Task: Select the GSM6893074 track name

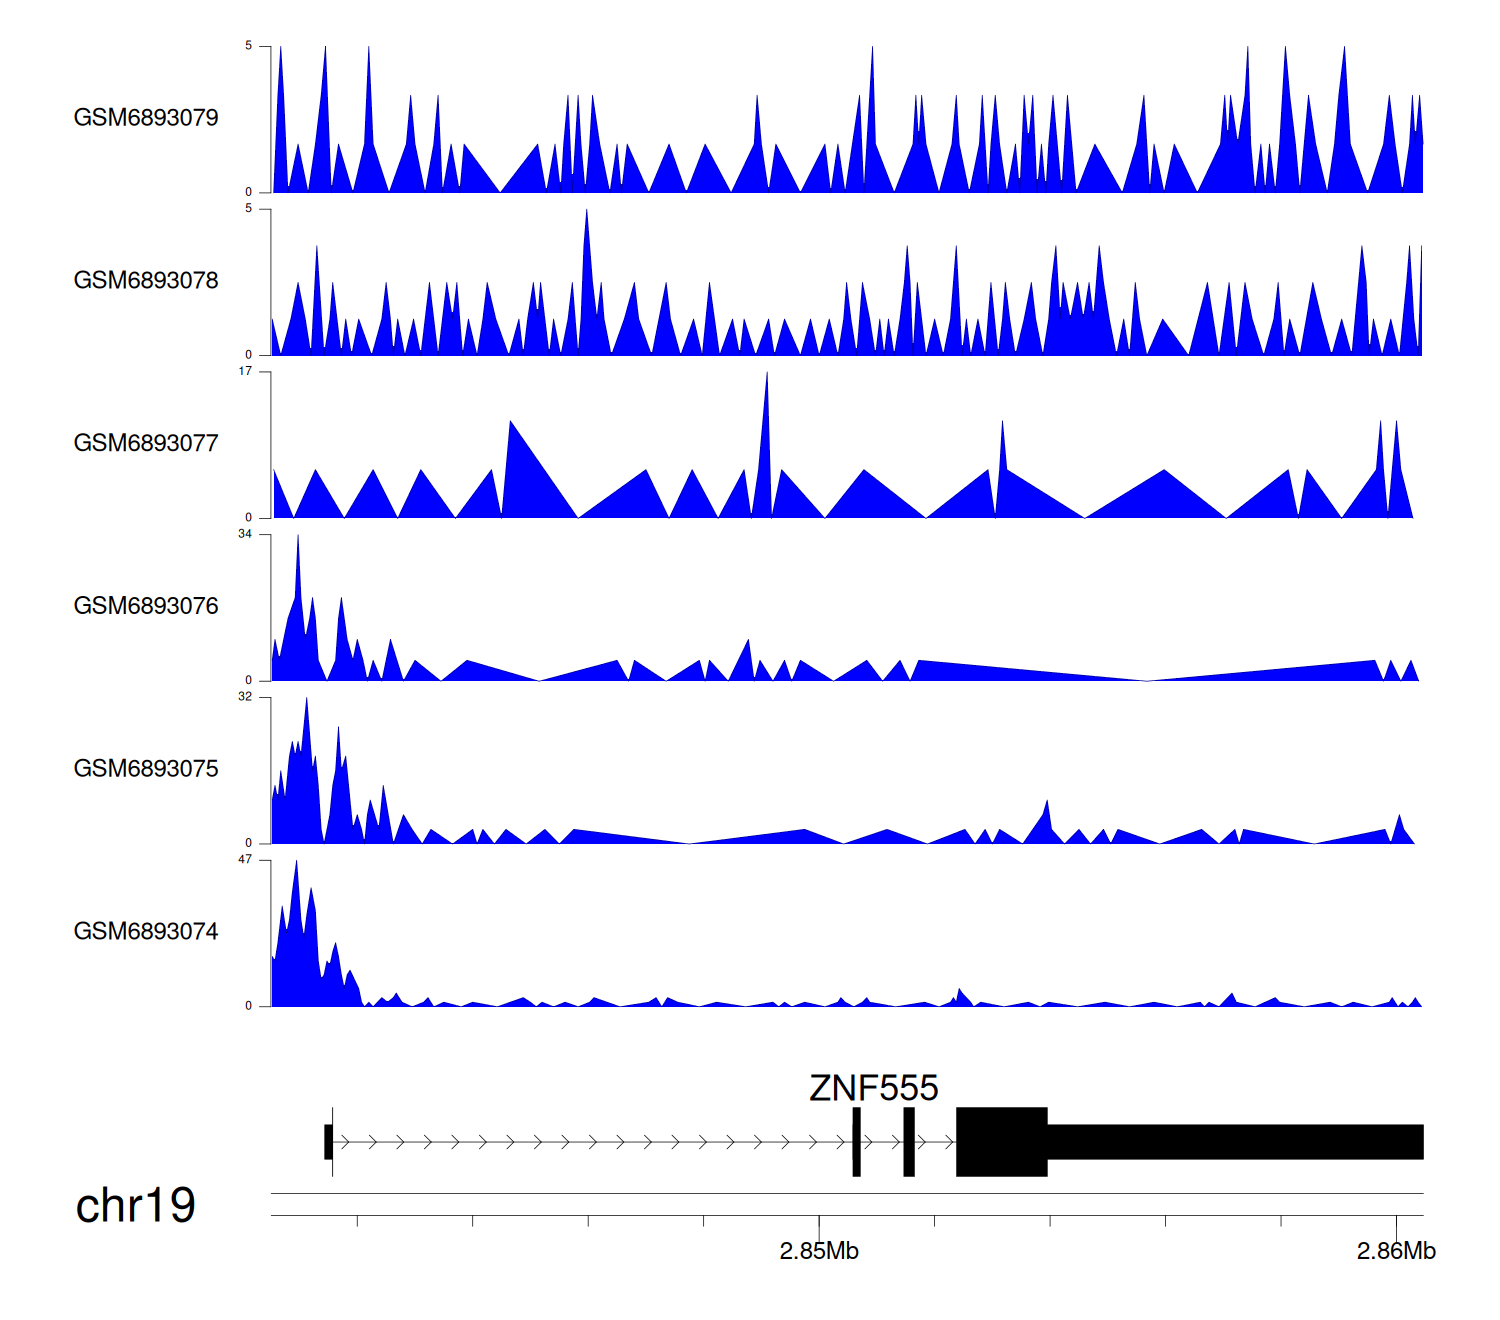Action: [x=146, y=932]
